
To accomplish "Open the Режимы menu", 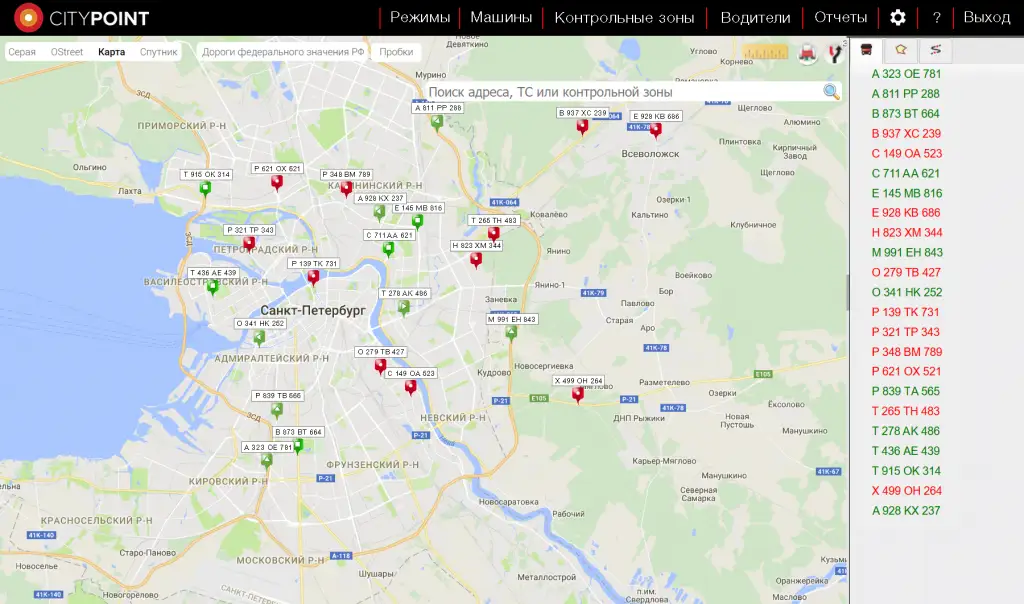I will (420, 18).
